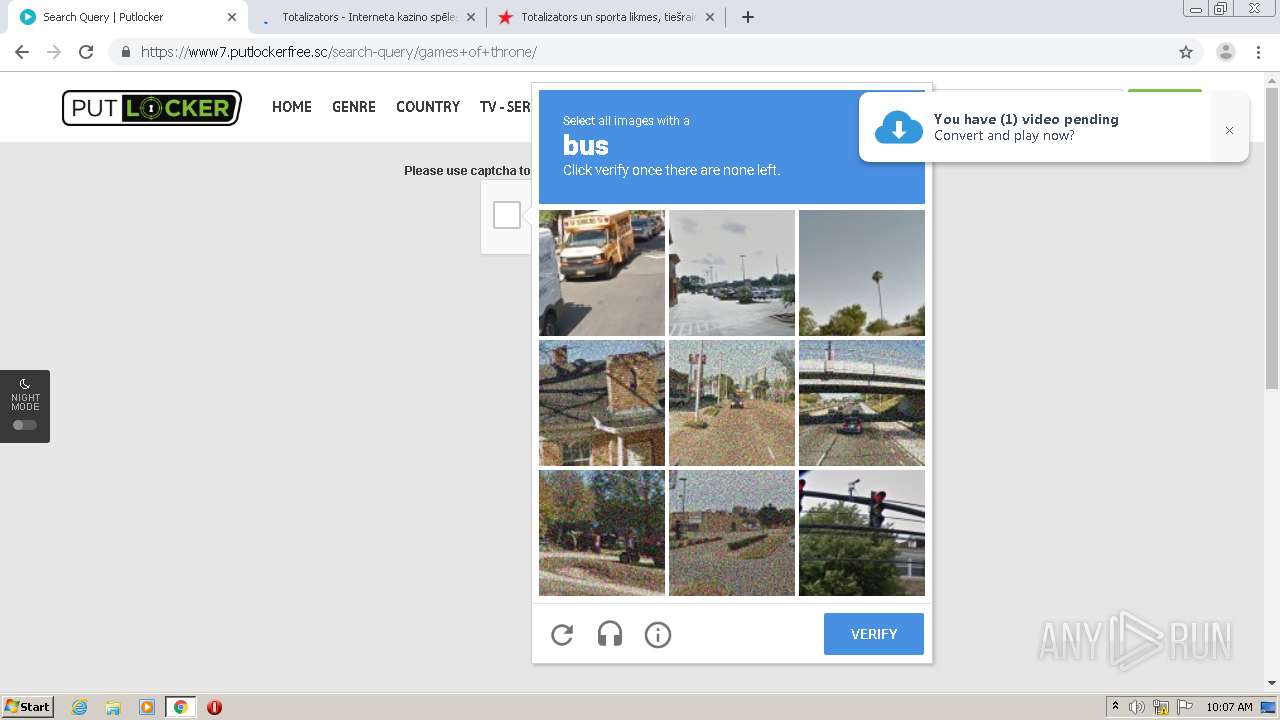This screenshot has height=720, width=1280.
Task: Open the Action Center flag icon
Action: [1184, 707]
